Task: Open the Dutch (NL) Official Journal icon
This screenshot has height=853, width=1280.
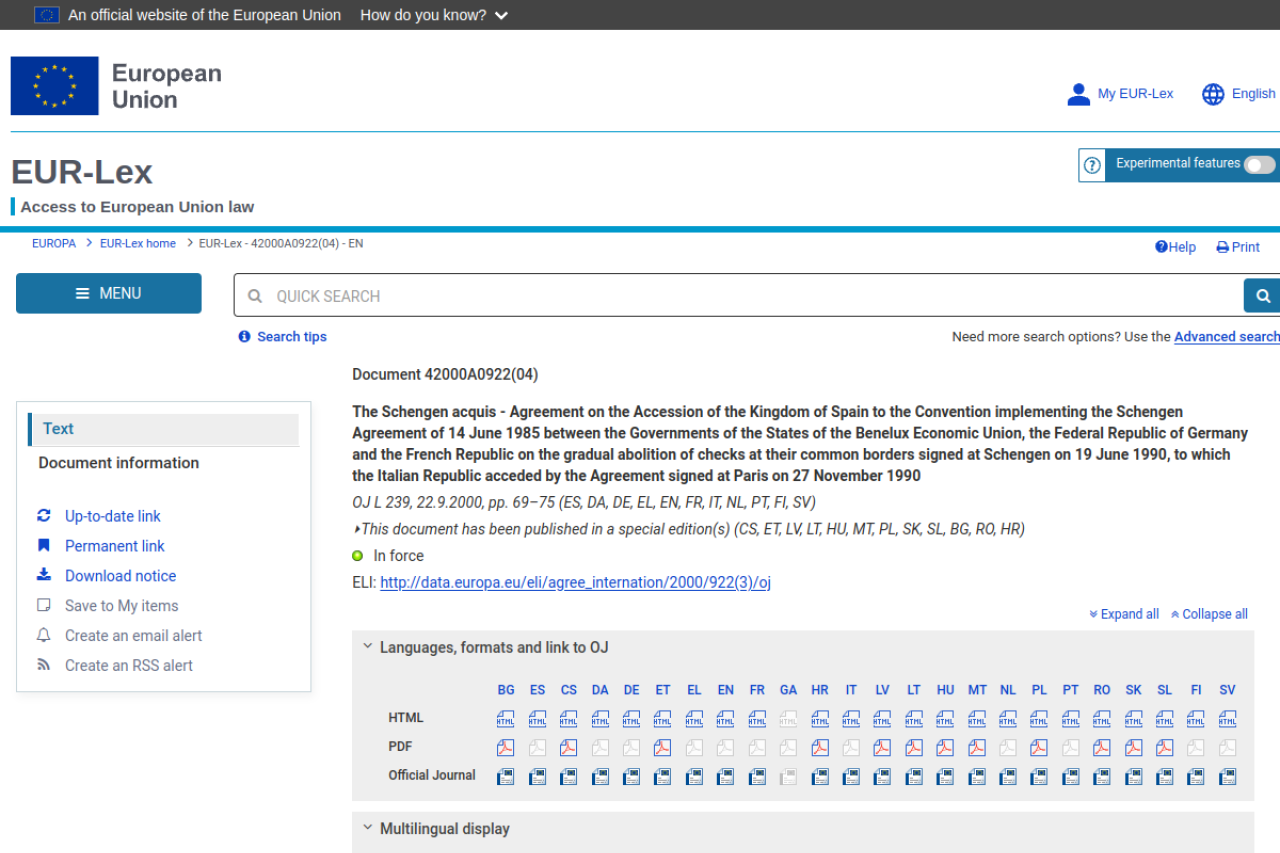Action: pyautogui.click(x=1008, y=776)
